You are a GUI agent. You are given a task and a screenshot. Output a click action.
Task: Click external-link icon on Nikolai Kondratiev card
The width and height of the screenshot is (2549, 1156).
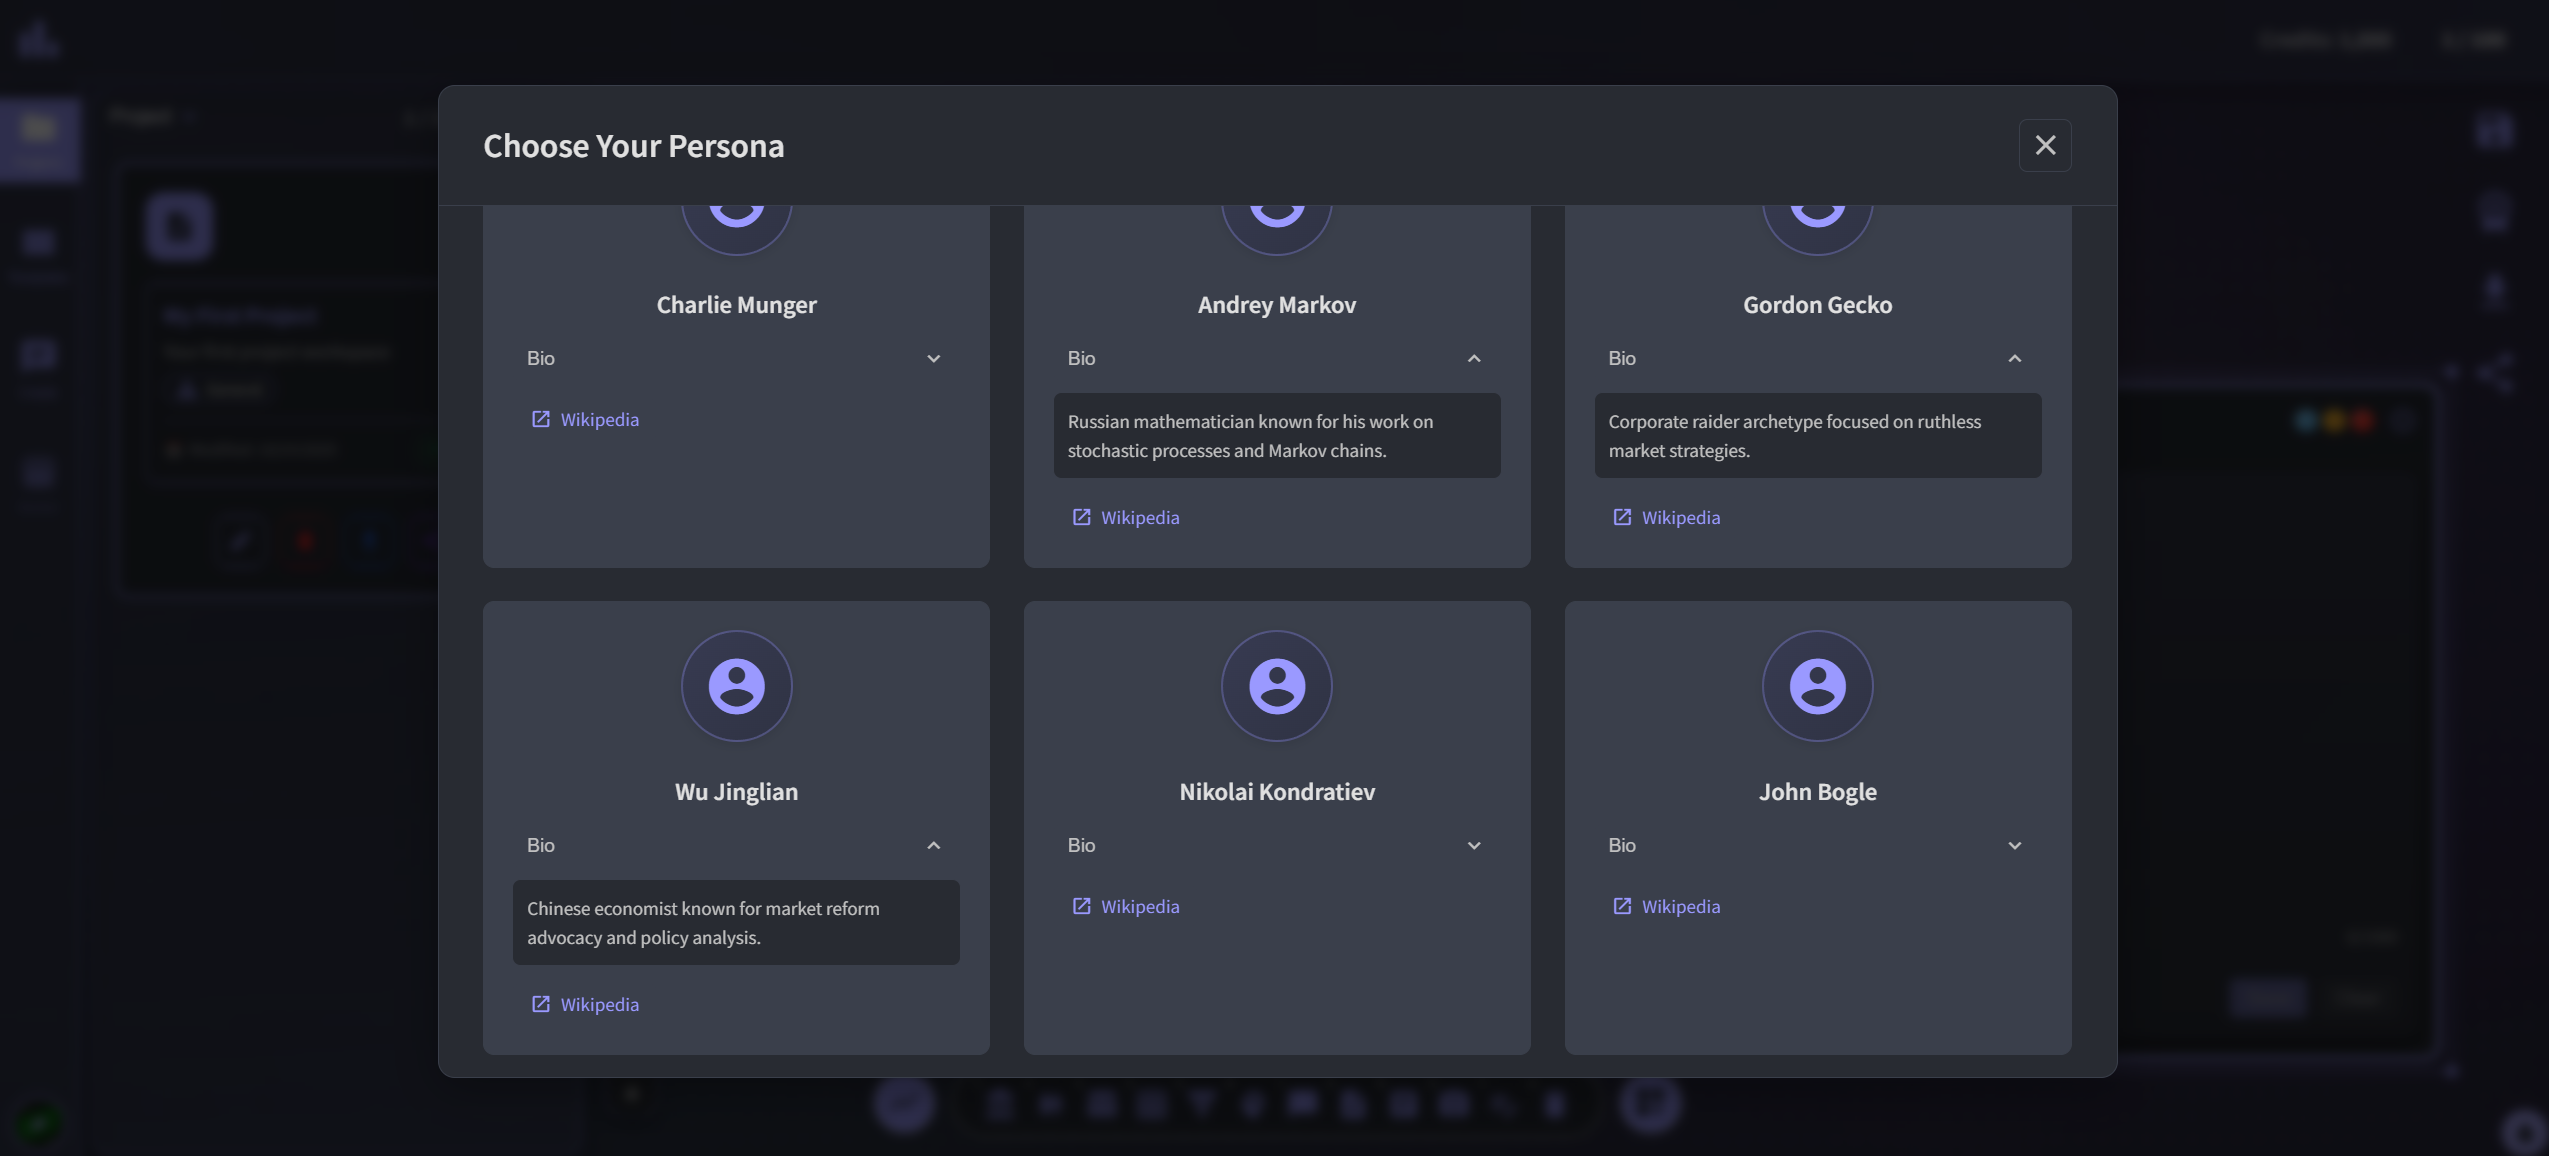coord(1081,906)
